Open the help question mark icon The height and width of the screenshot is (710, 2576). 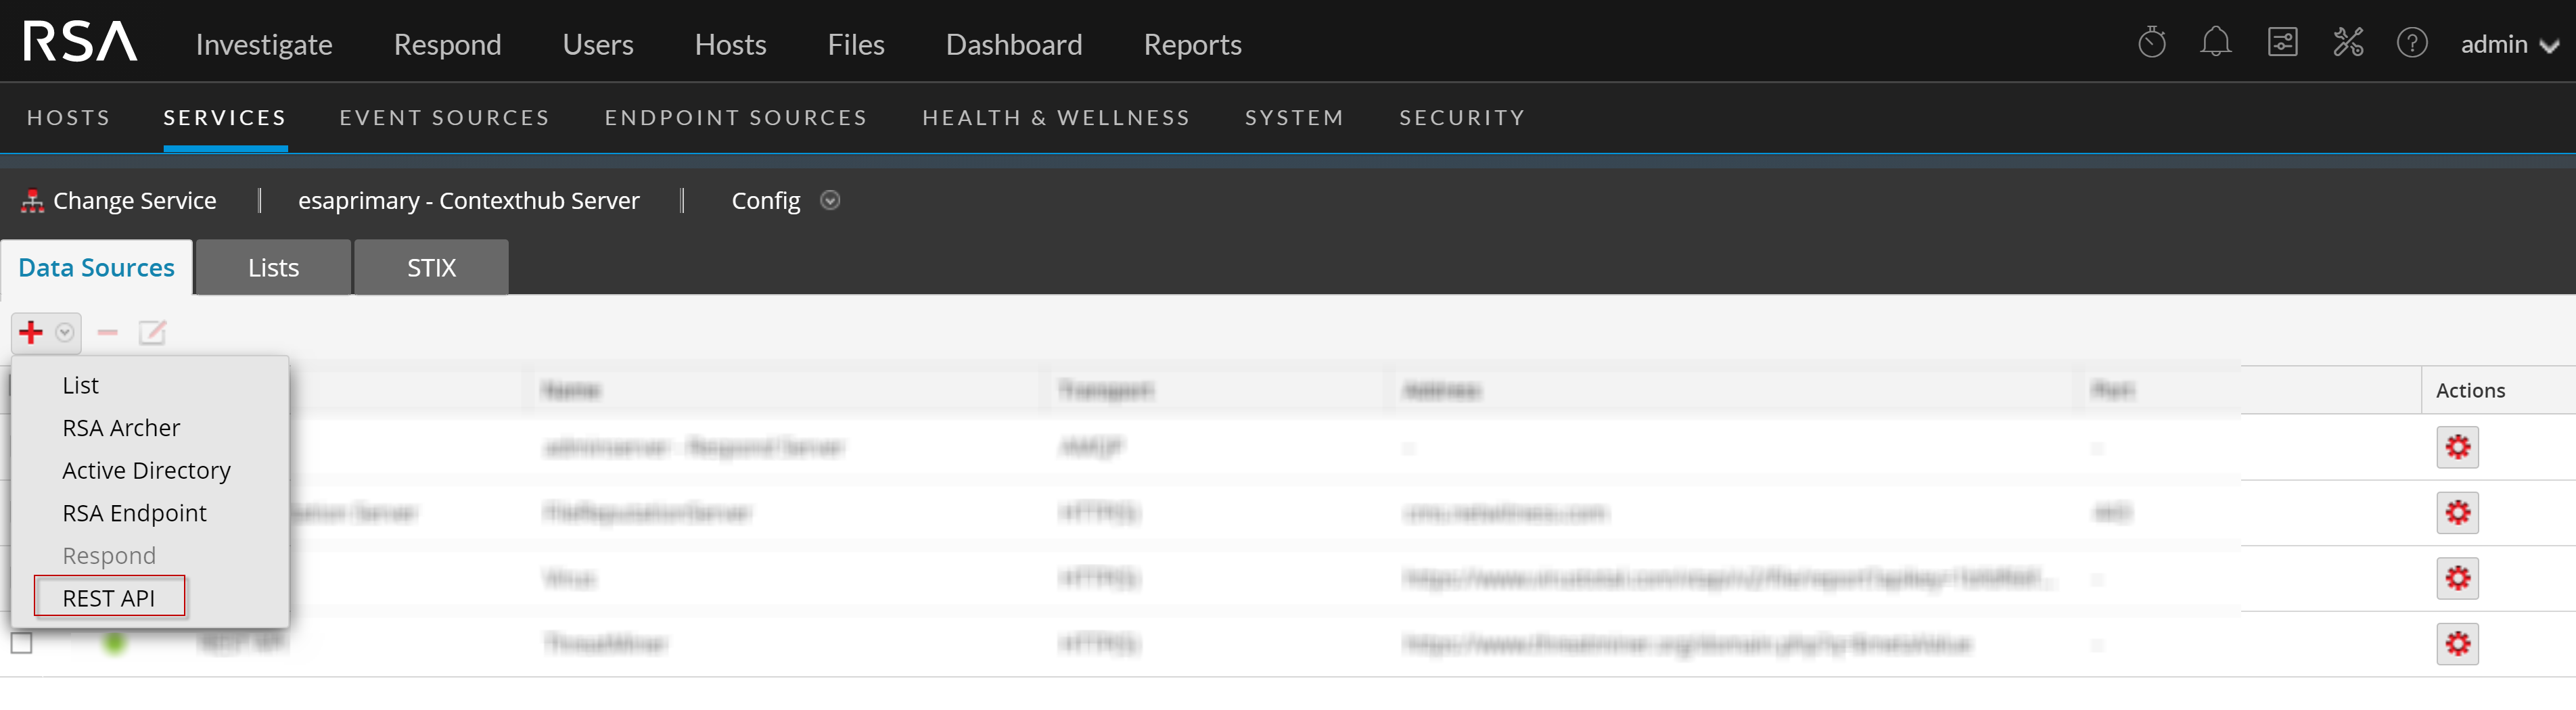tap(2411, 43)
